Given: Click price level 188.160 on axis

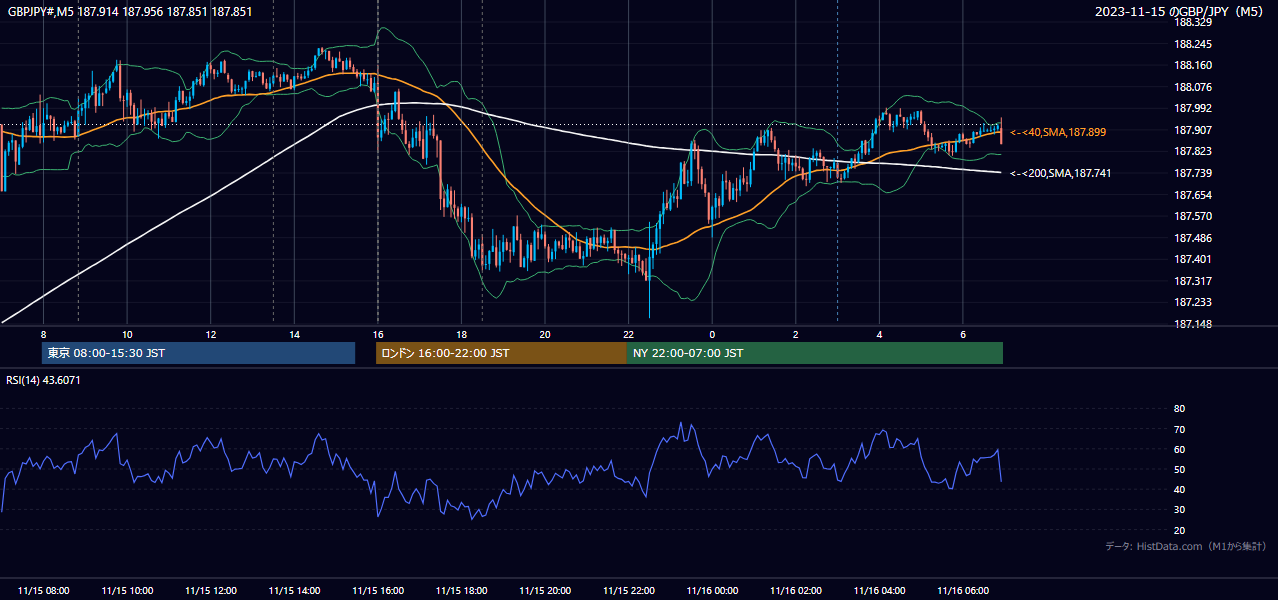Looking at the screenshot, I should click(1193, 66).
